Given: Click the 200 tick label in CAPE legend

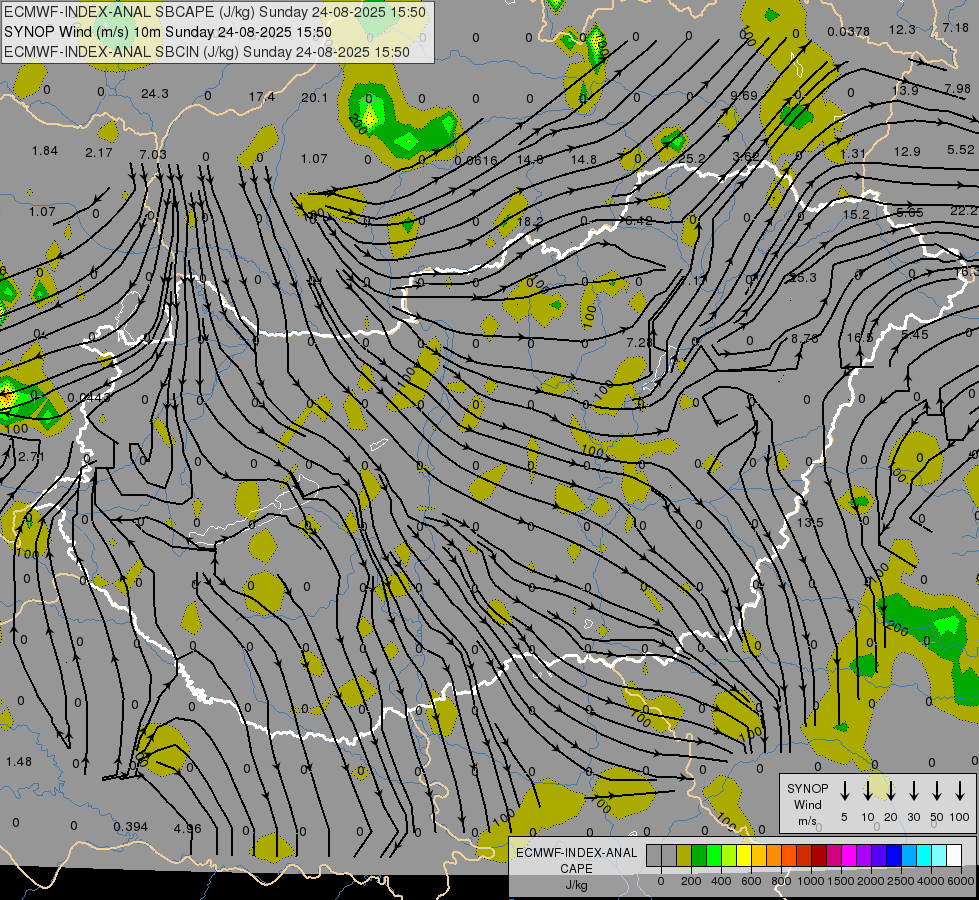Looking at the screenshot, I should 691,881.
